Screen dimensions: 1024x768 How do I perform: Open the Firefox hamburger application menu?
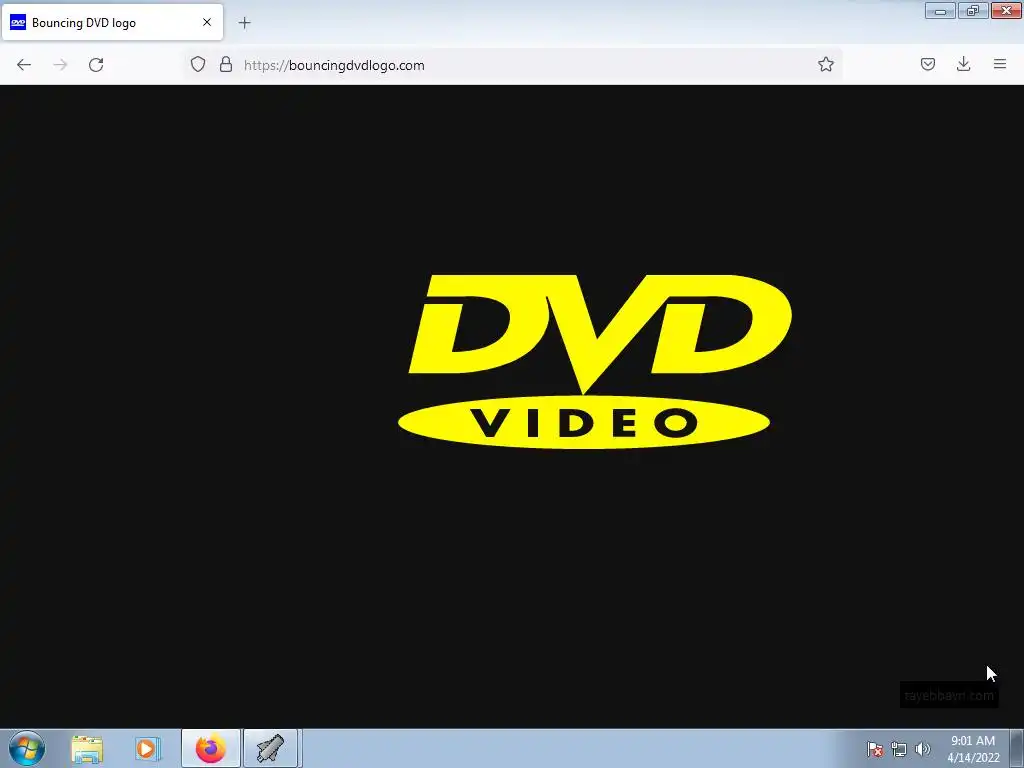(x=1000, y=64)
